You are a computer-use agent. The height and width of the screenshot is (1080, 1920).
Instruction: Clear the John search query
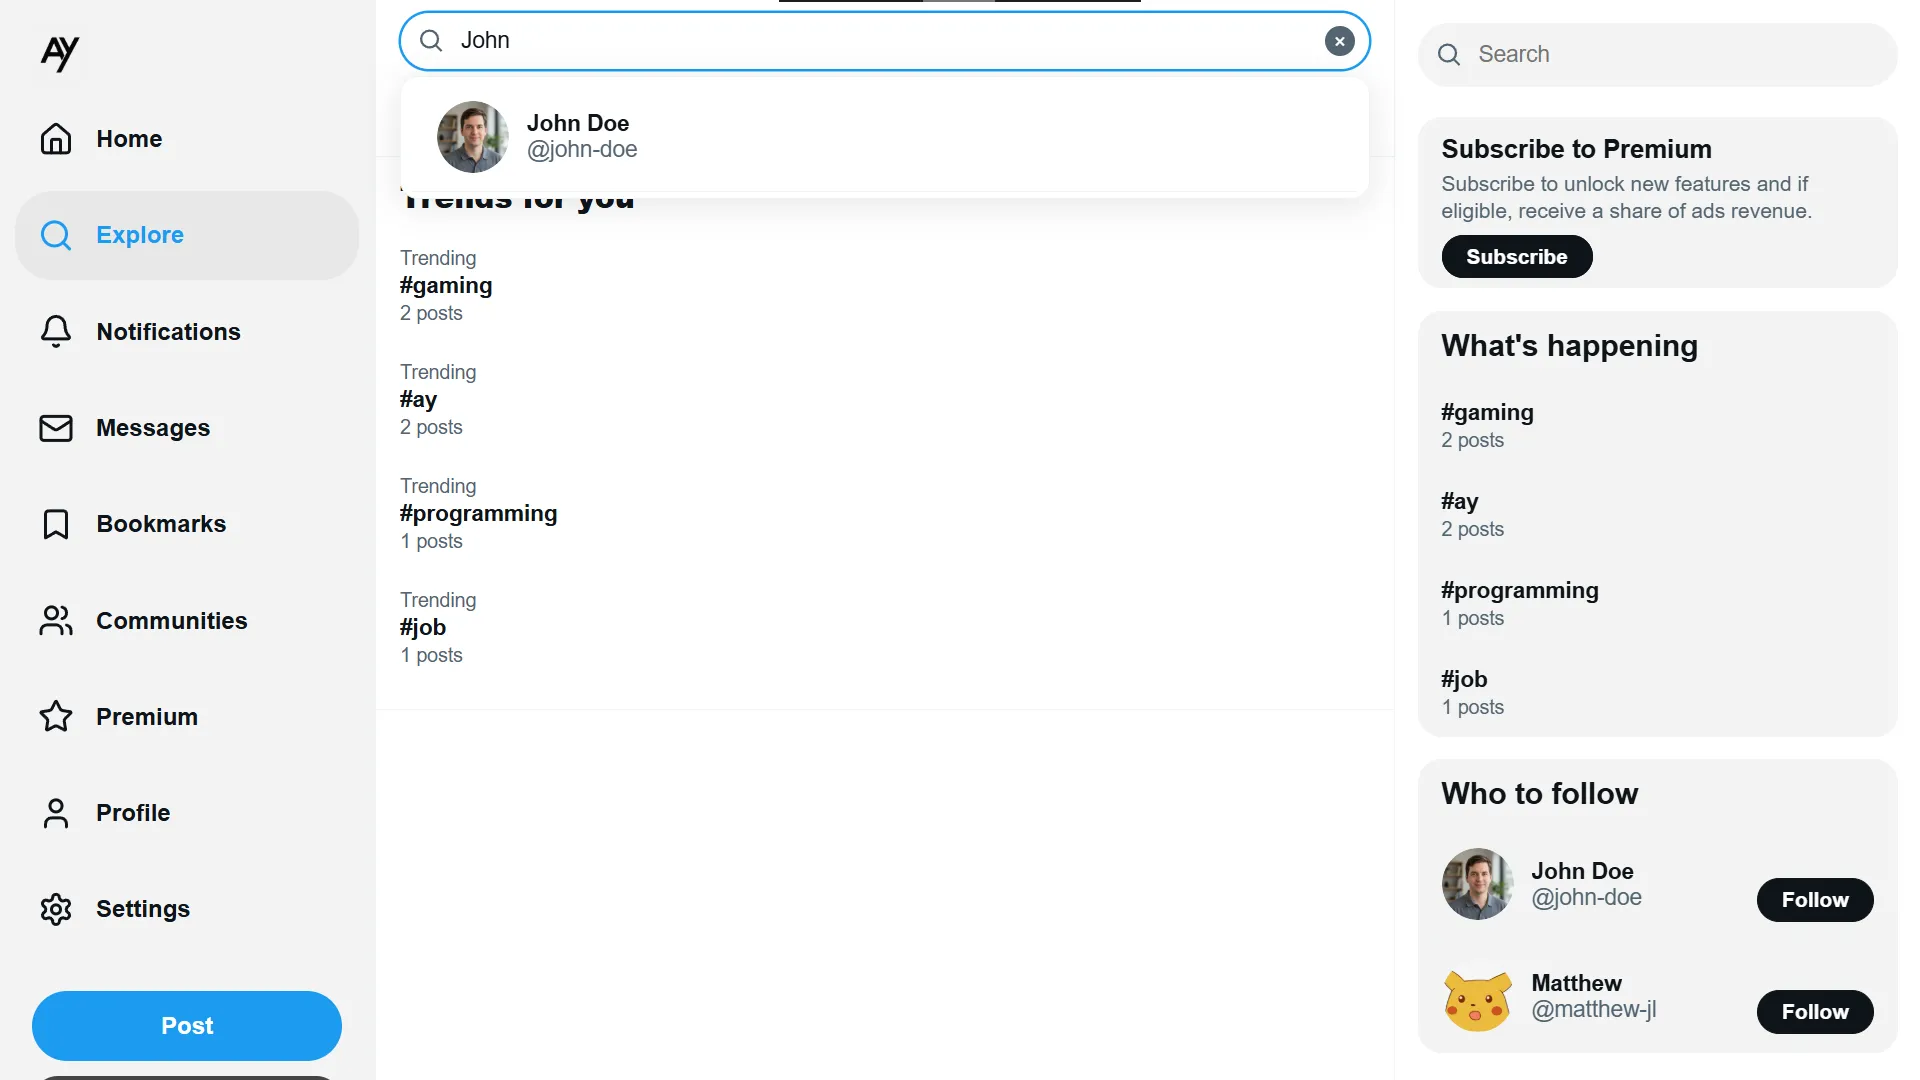1339,41
